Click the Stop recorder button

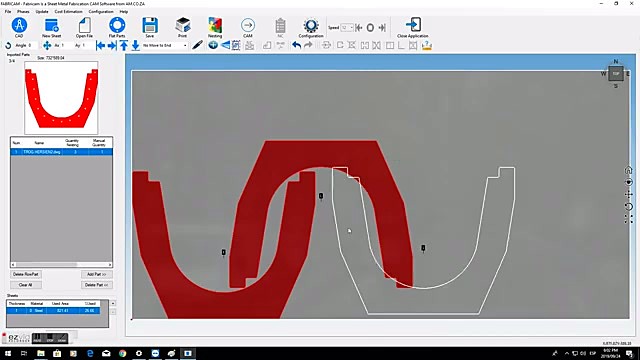point(50,338)
